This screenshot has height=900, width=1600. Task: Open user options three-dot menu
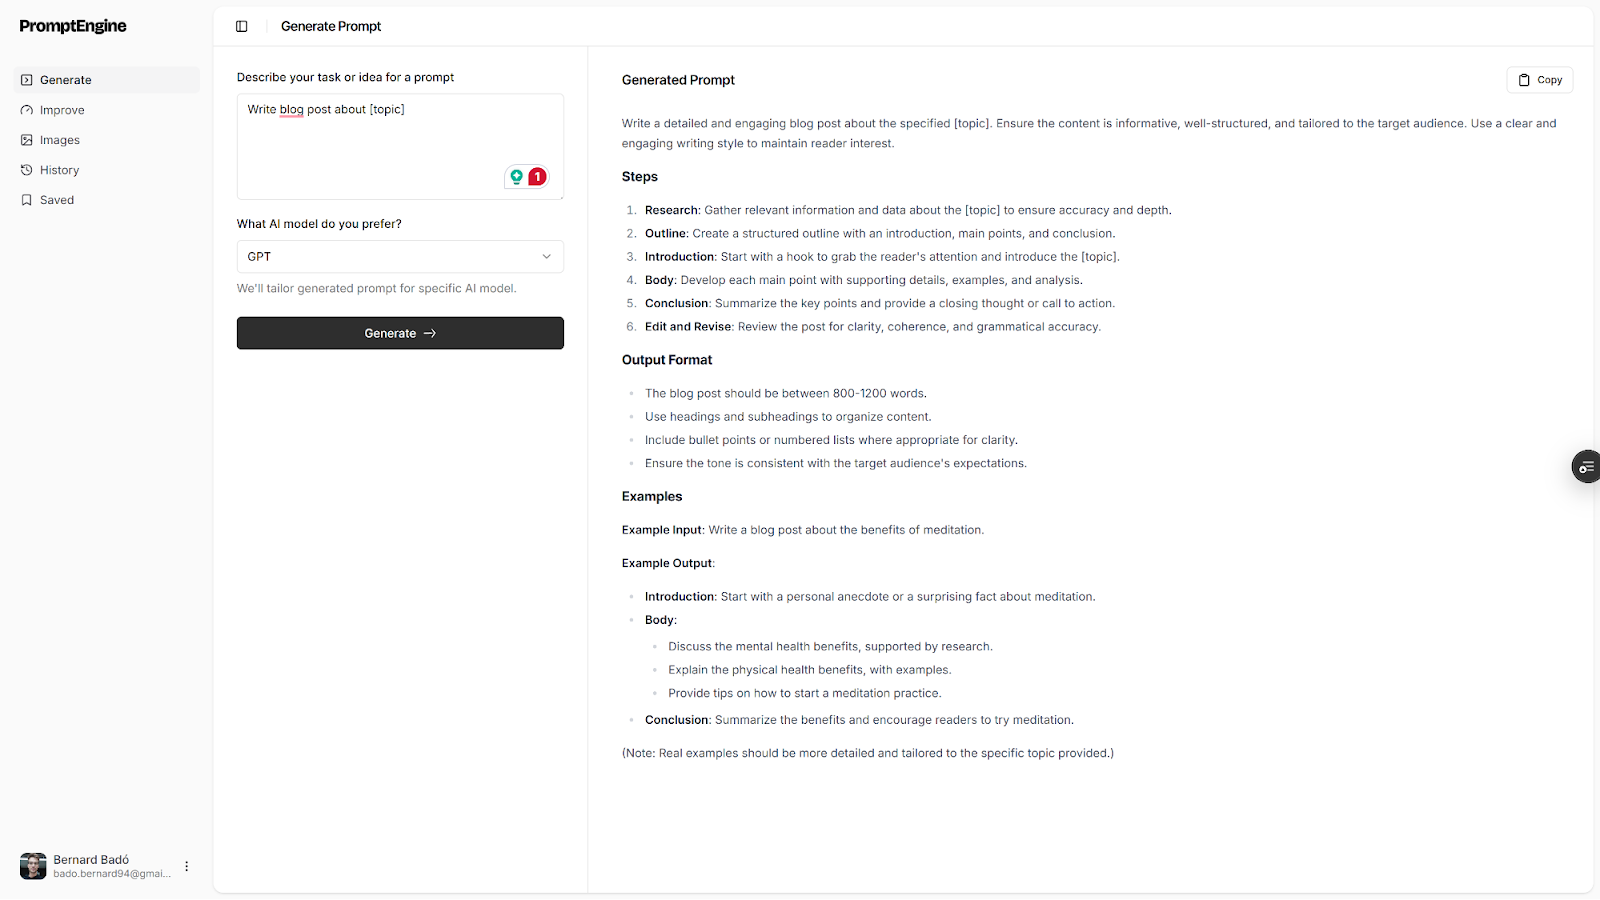[187, 866]
